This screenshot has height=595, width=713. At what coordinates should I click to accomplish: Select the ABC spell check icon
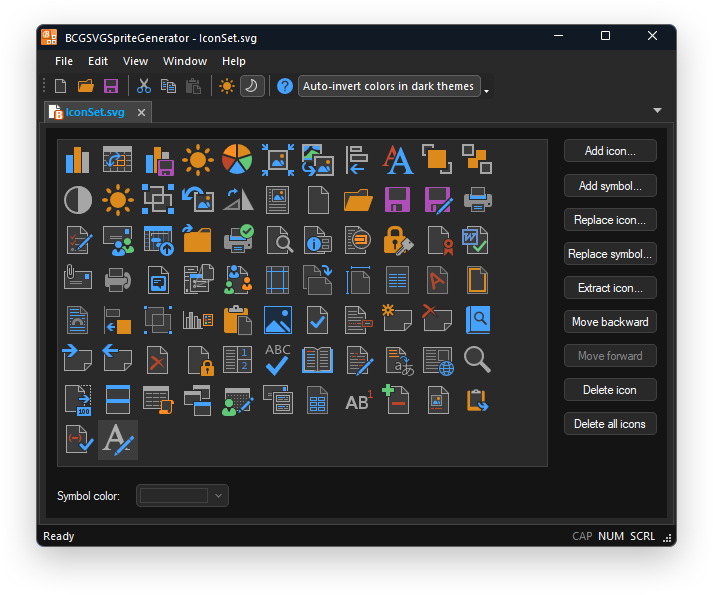click(277, 359)
